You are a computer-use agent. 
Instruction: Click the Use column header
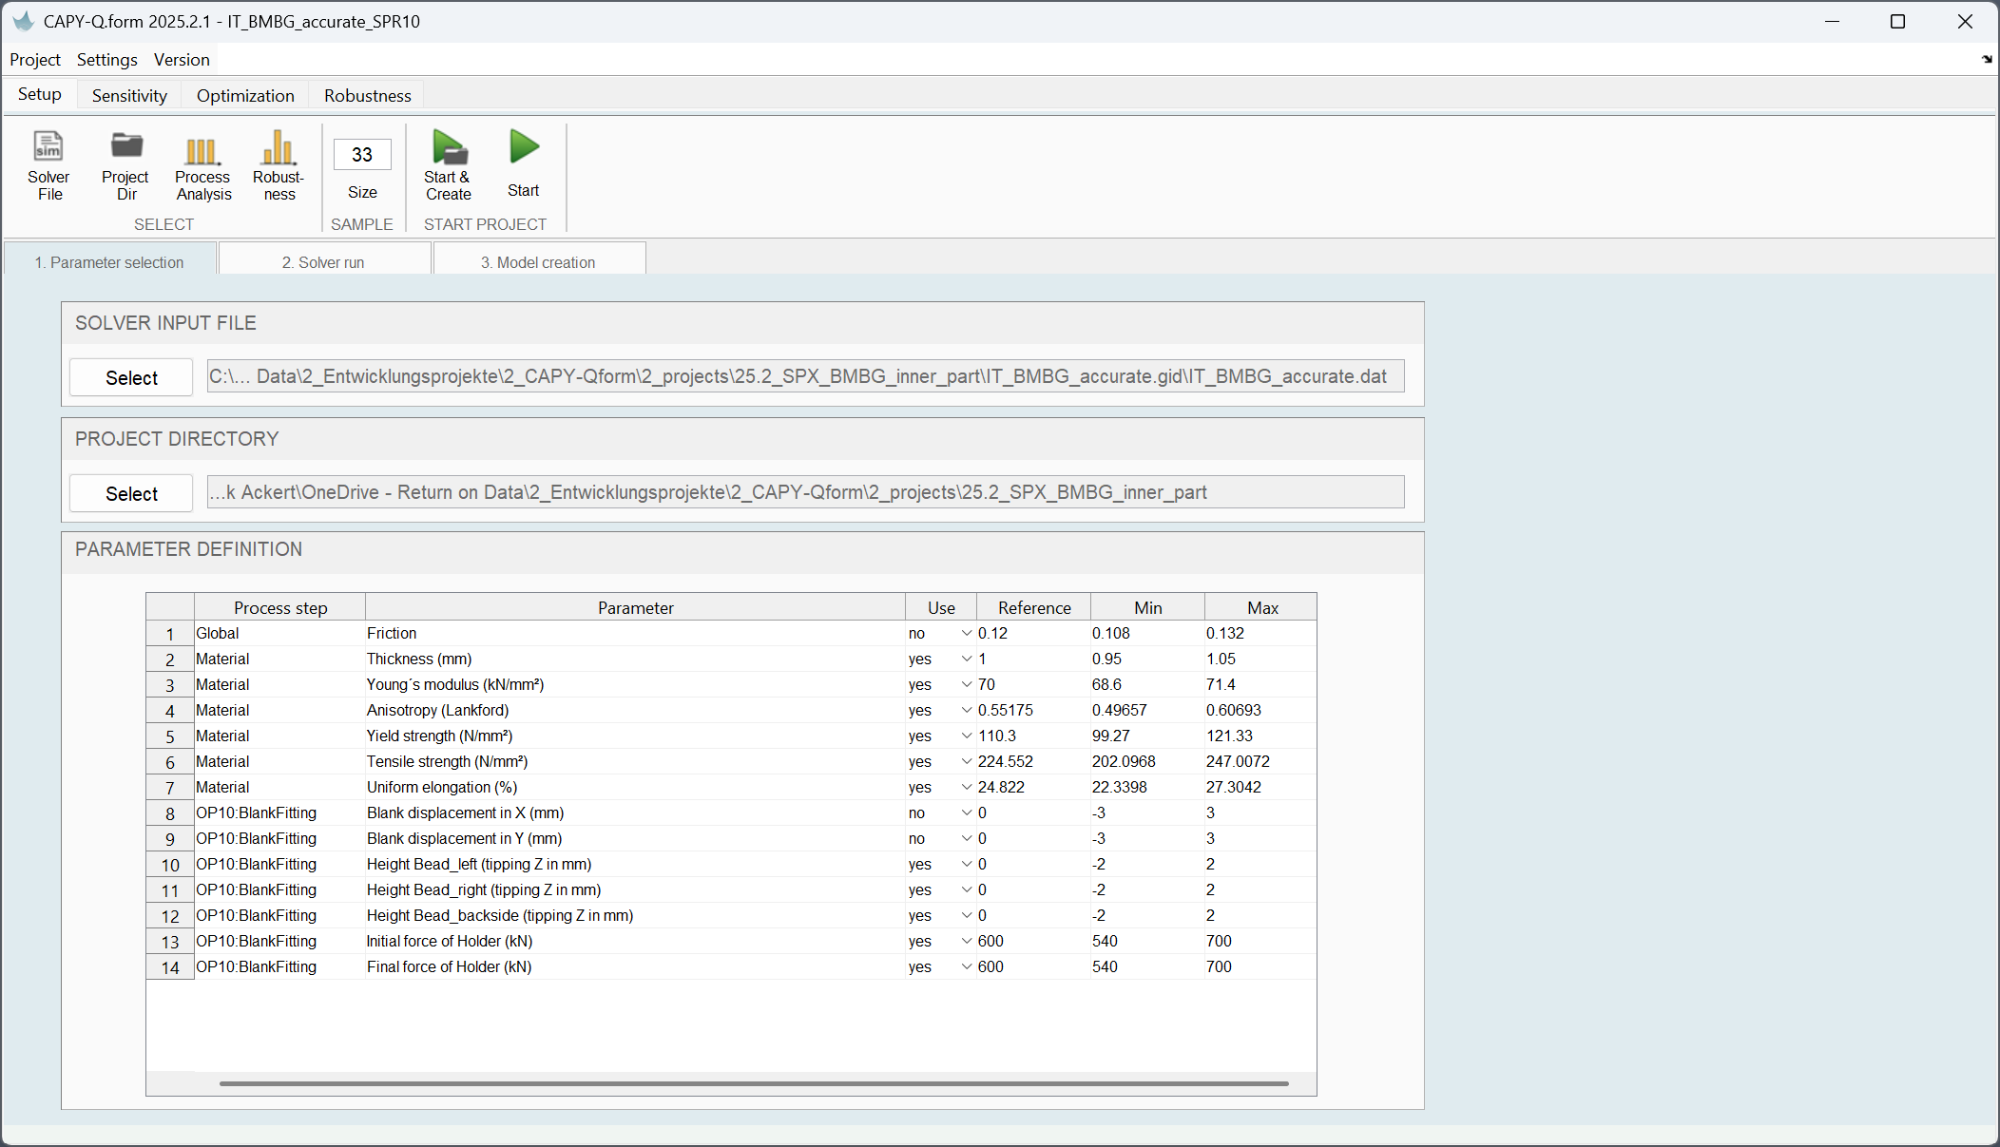[941, 608]
